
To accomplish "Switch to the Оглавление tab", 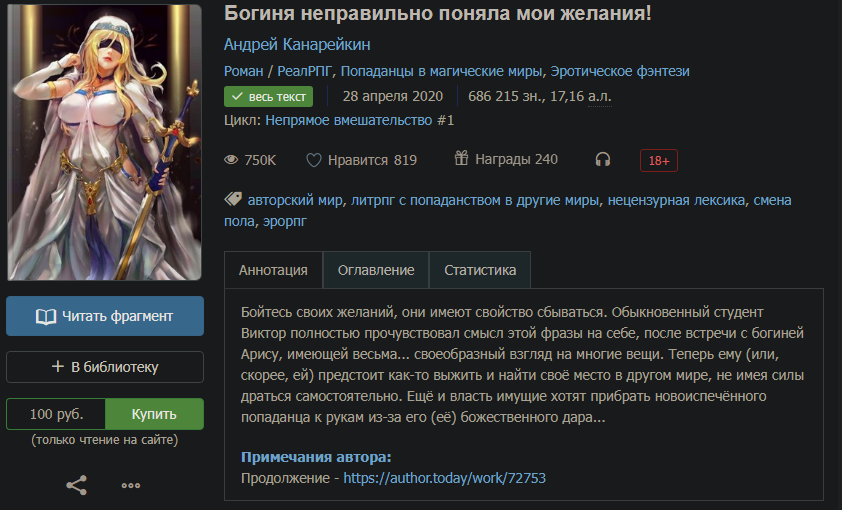I will (x=376, y=270).
